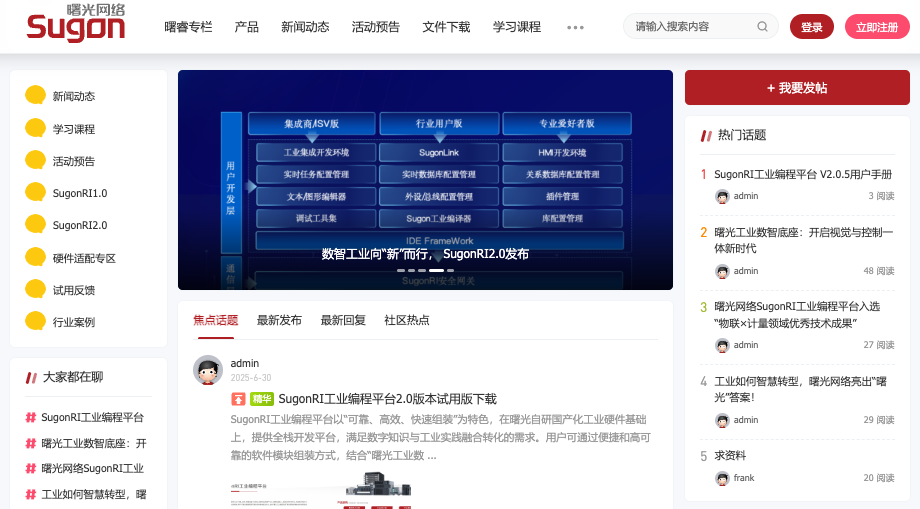Viewport: 920px width, 509px height.
Task: Click yellow icon beside SugonRI1.0
Action: (35, 192)
